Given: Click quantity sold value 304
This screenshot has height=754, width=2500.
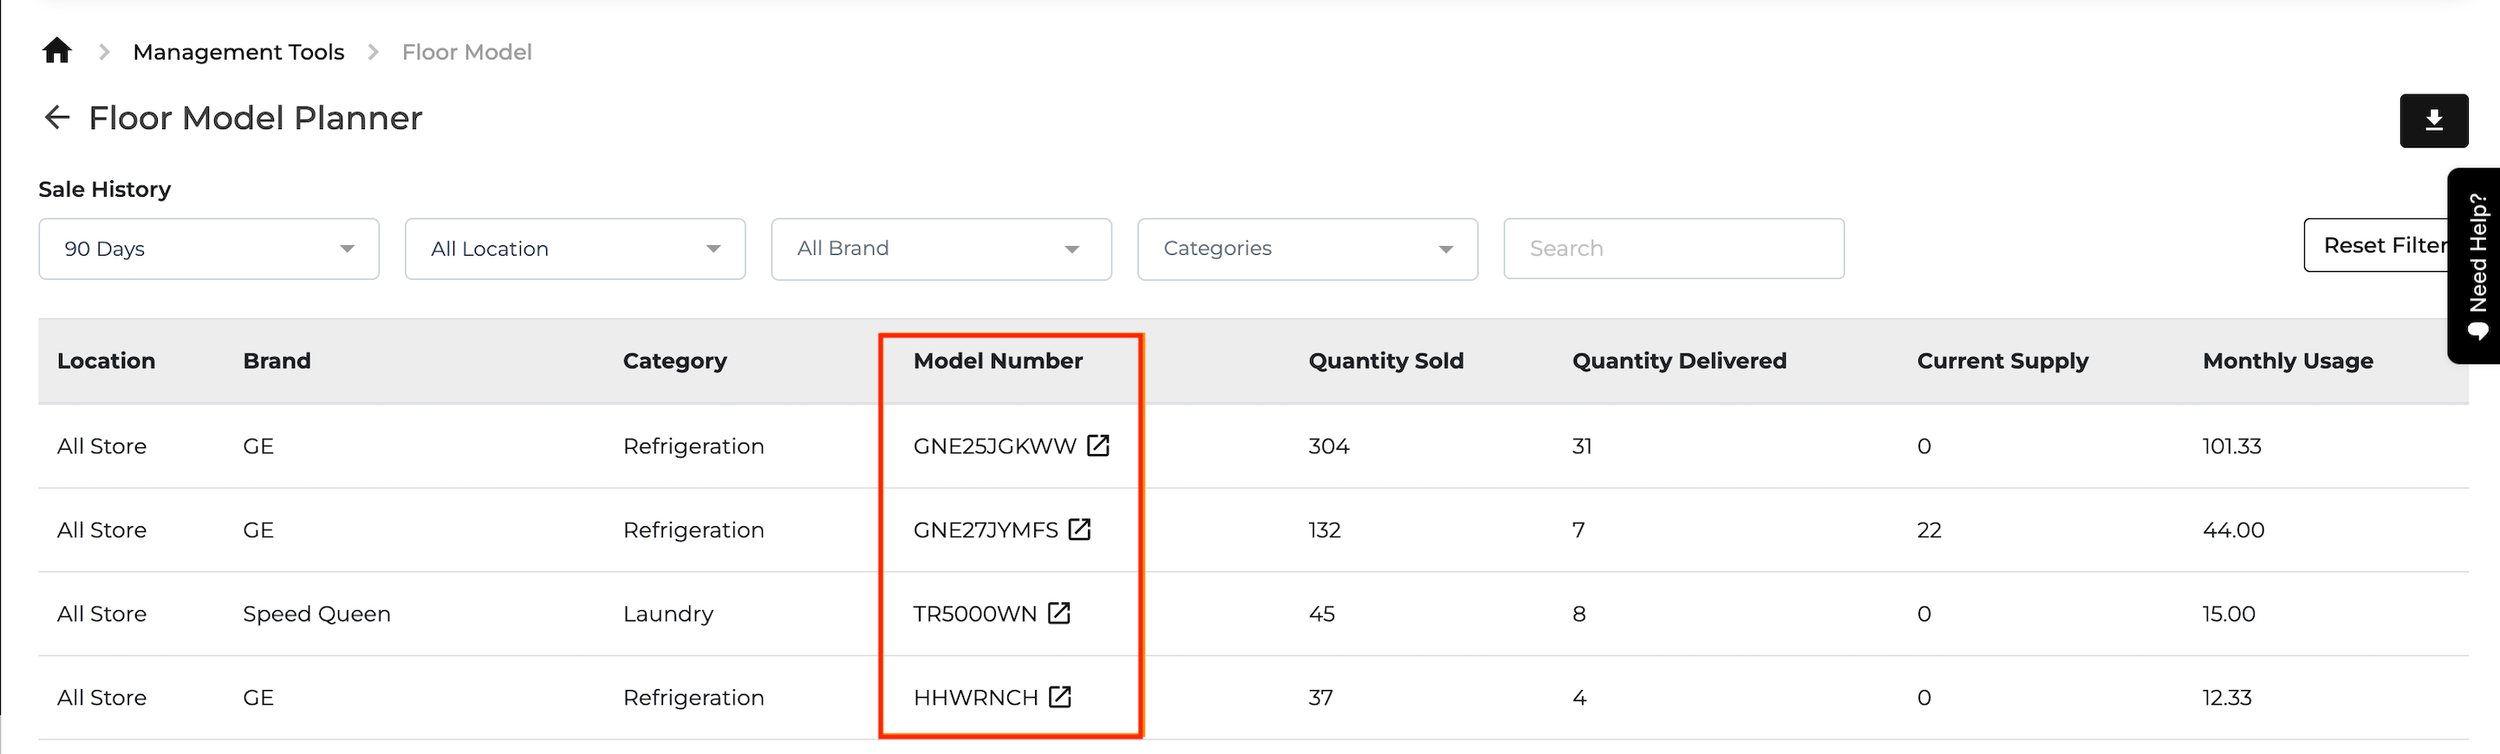Looking at the screenshot, I should (1329, 446).
